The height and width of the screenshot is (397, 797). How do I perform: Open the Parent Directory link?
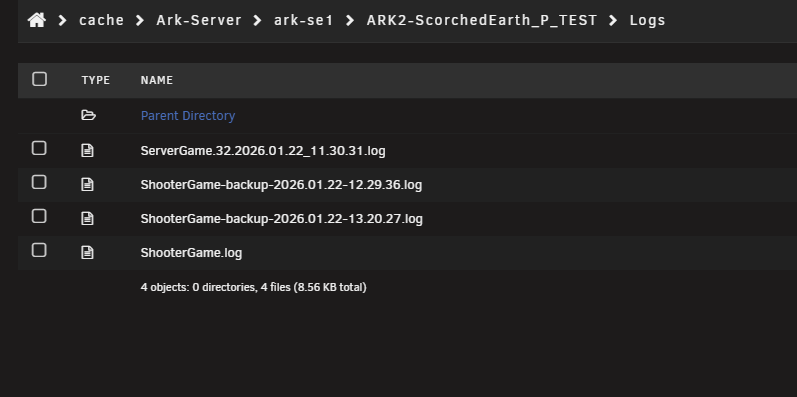coord(188,116)
